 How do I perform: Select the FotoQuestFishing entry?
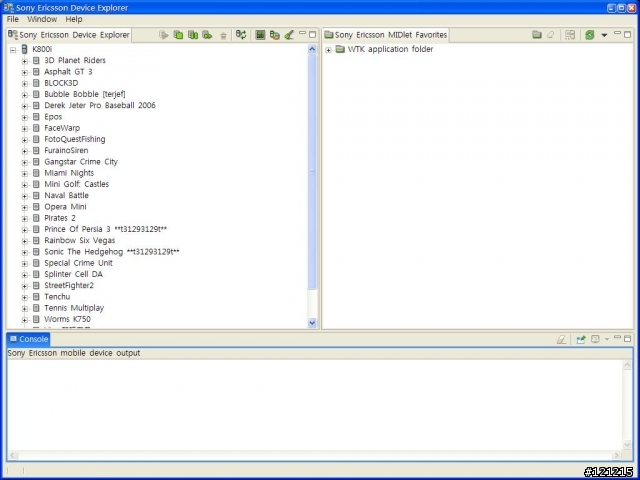(x=75, y=139)
